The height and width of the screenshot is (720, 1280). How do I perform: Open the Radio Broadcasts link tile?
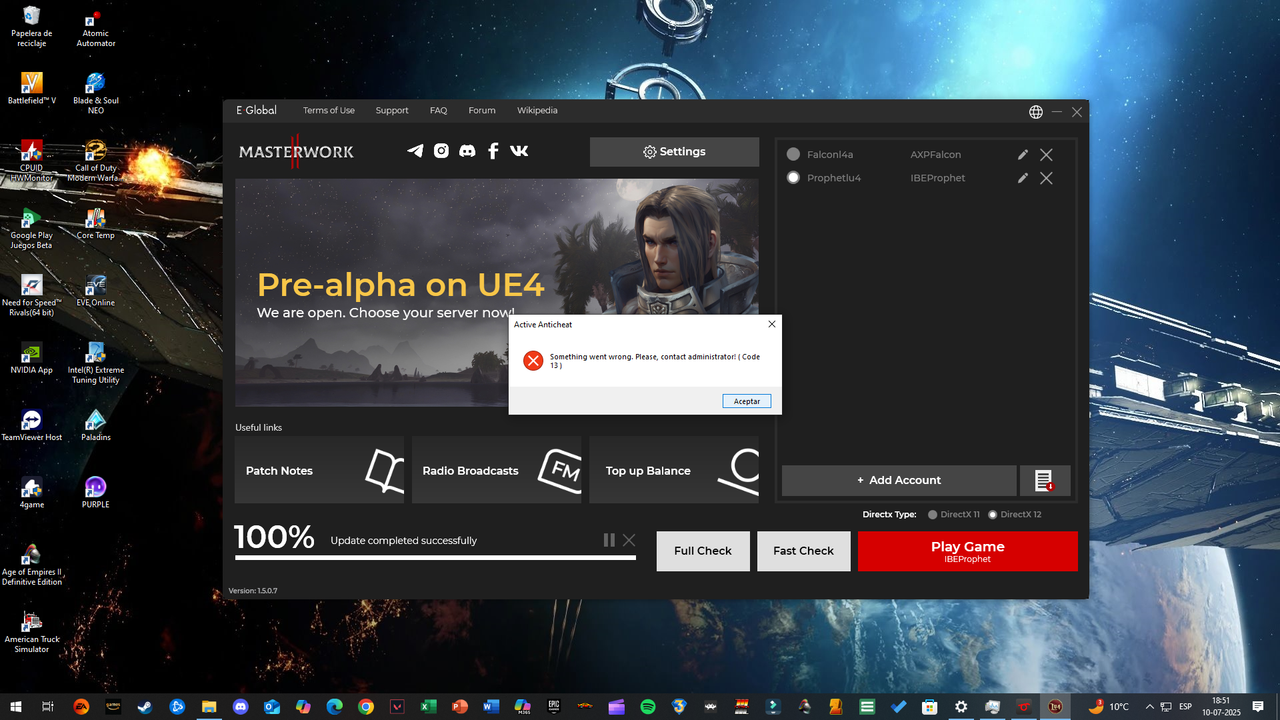pyautogui.click(x=497, y=470)
